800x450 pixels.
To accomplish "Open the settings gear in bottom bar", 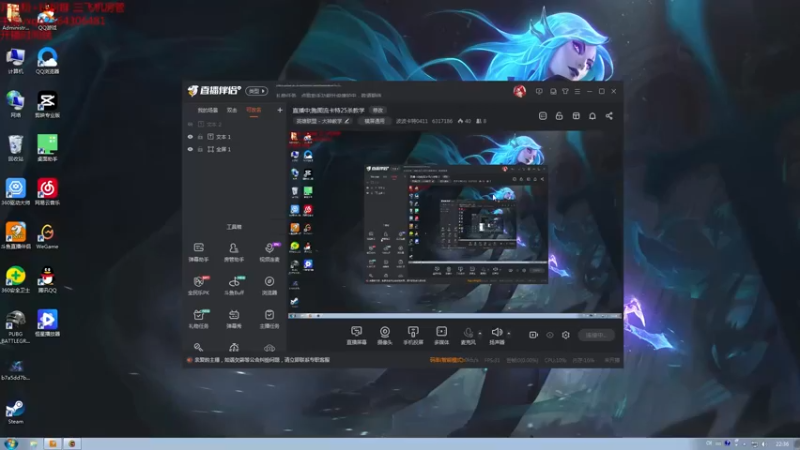I will pyautogui.click(x=566, y=335).
